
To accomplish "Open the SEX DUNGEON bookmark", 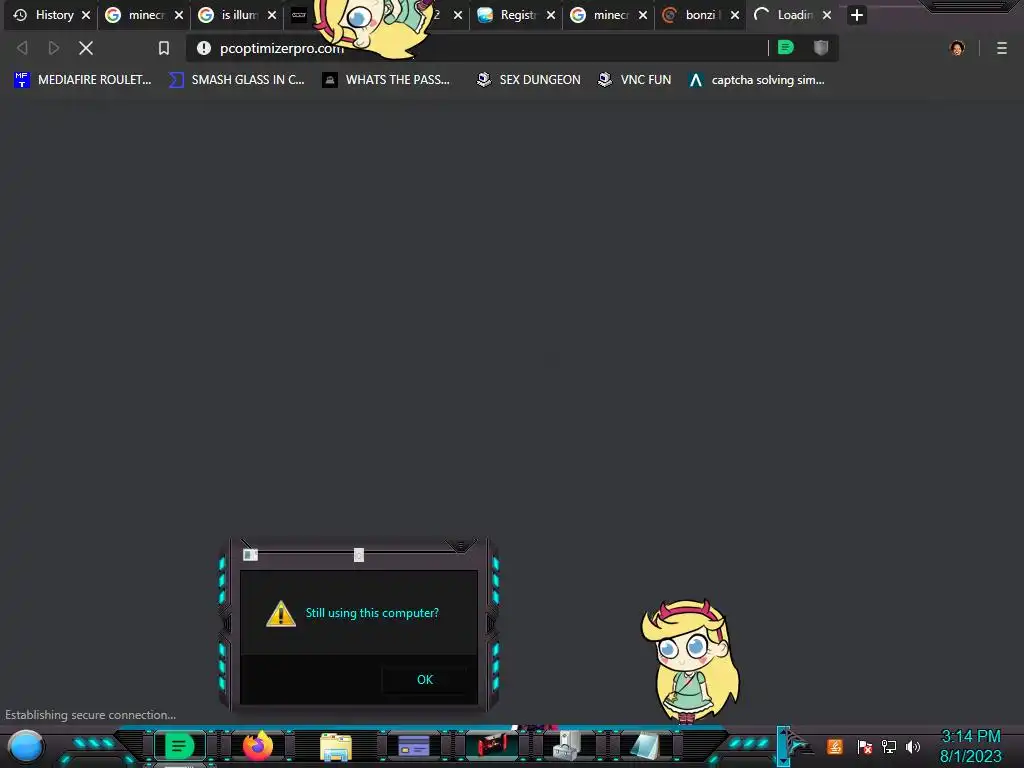I will tap(529, 80).
